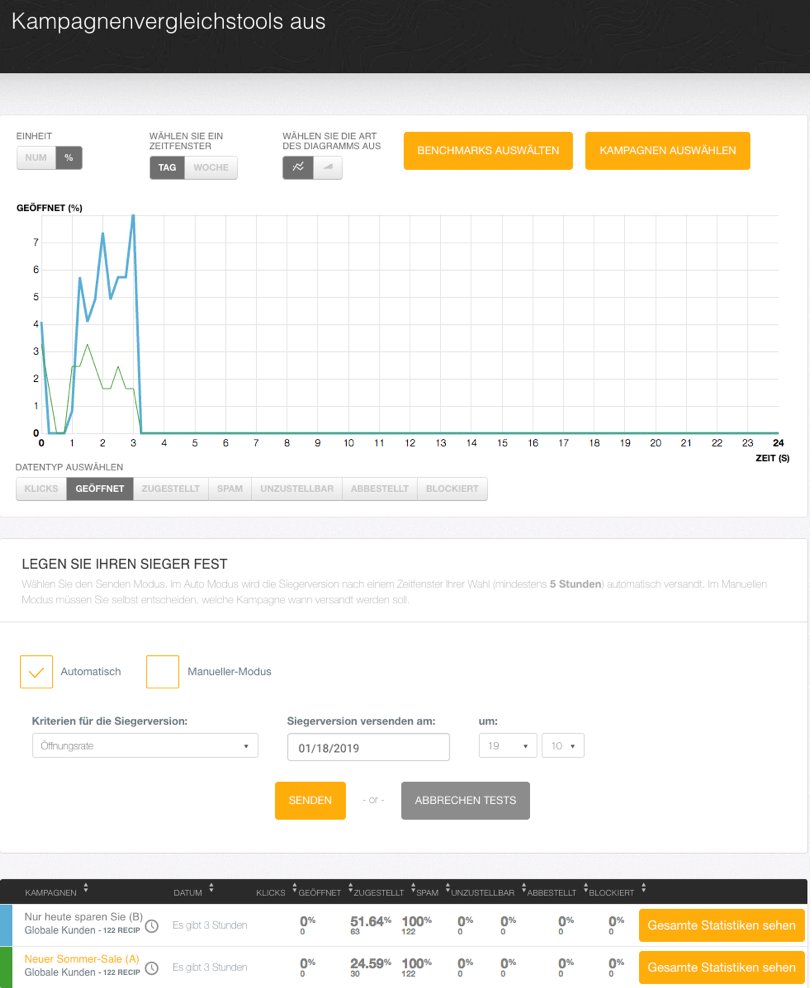Click the 51.64% opened value
Viewport: 812px width, 988px height.
370,922
